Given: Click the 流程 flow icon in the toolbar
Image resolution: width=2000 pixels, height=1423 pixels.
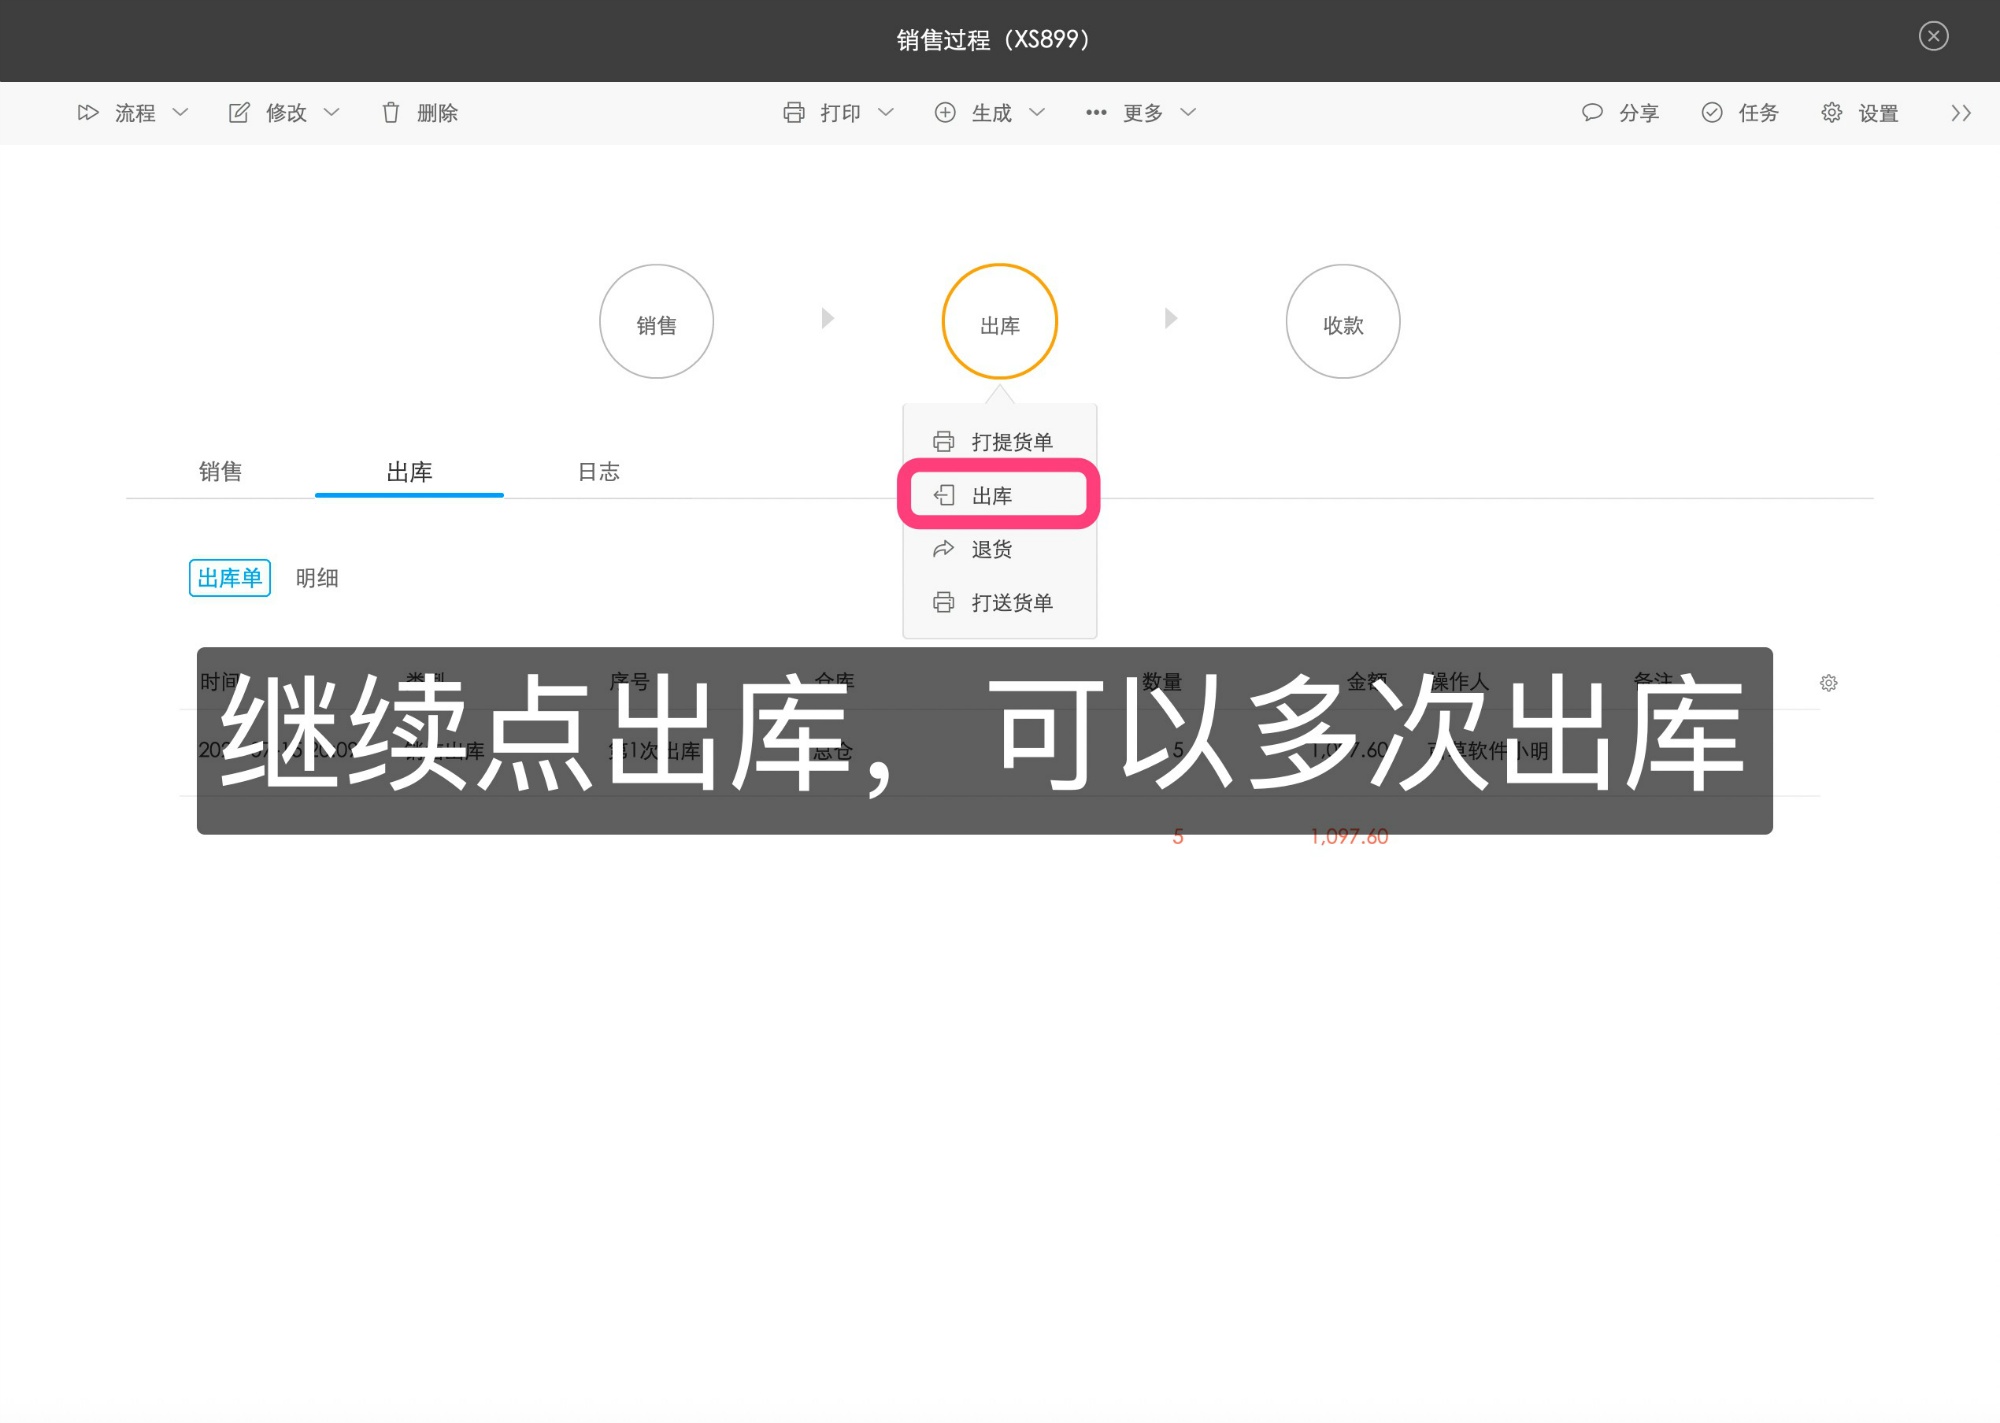Looking at the screenshot, I should point(88,113).
